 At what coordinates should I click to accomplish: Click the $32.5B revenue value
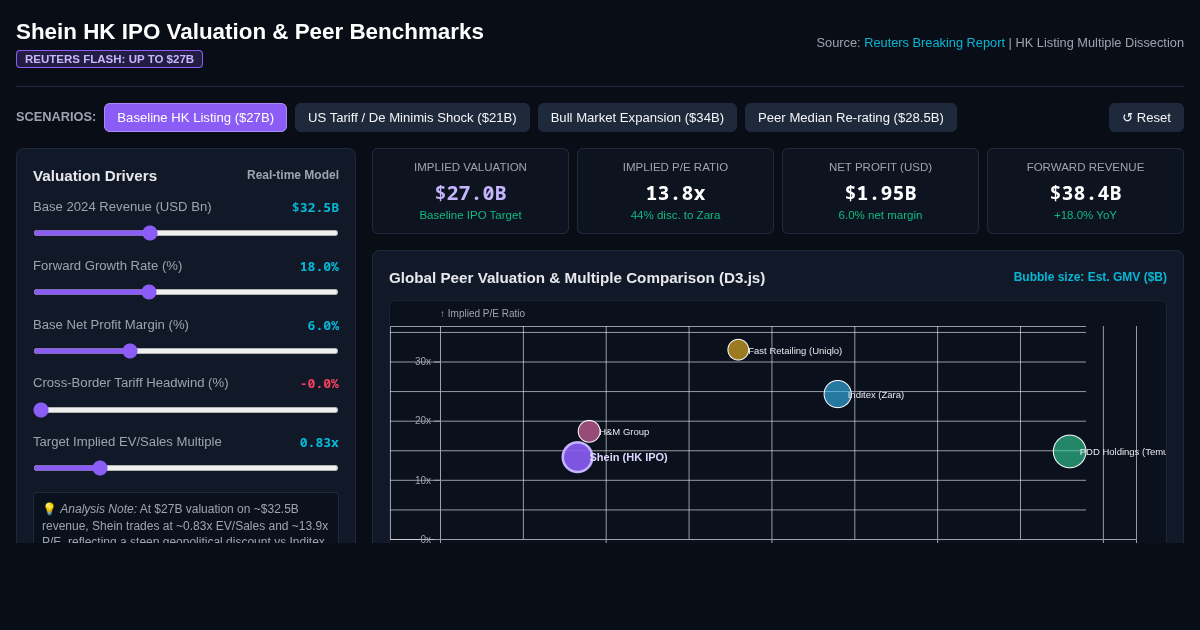coord(315,208)
